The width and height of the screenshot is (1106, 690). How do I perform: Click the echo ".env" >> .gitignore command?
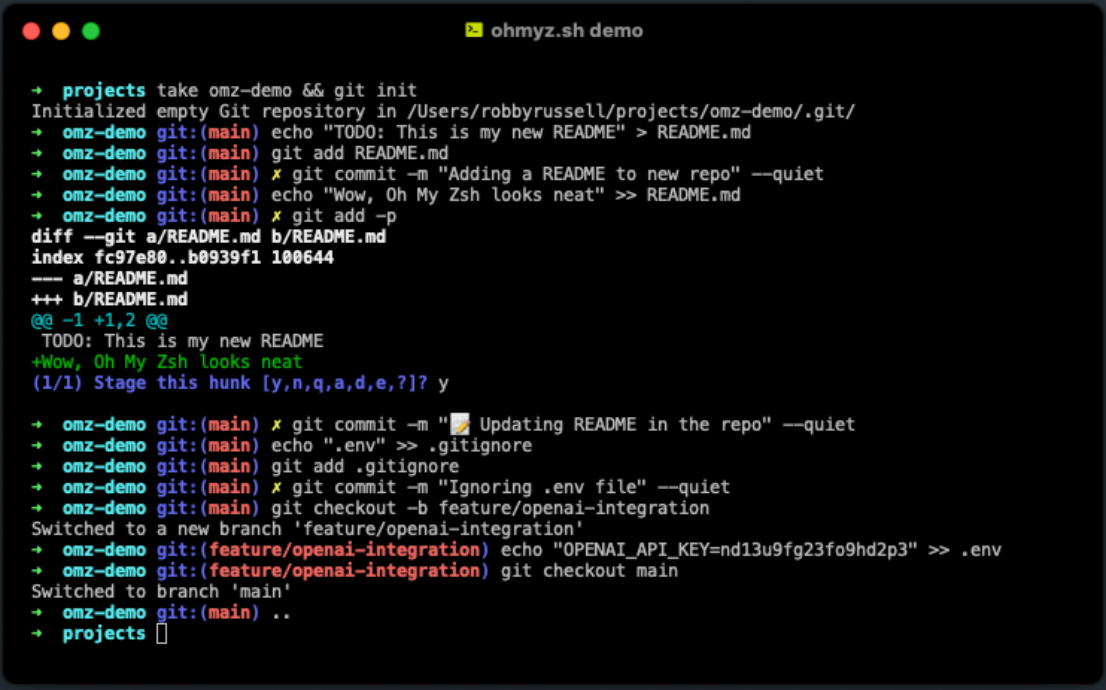tap(401, 446)
